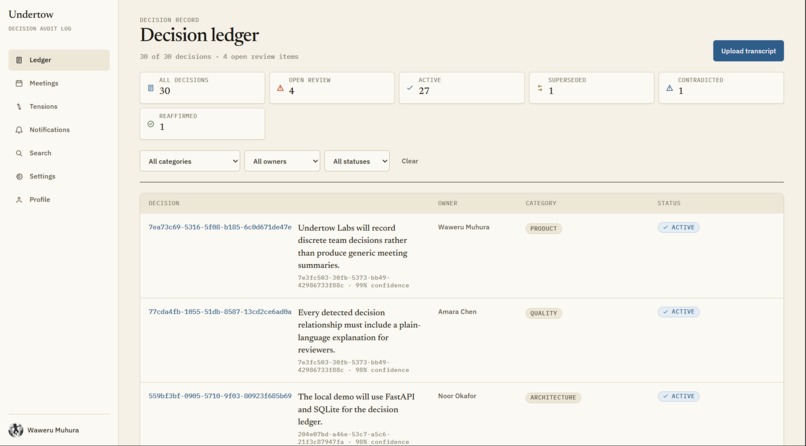This screenshot has height=446, width=806.
Task: Go to the Profile page
Action: pyautogui.click(x=59, y=200)
